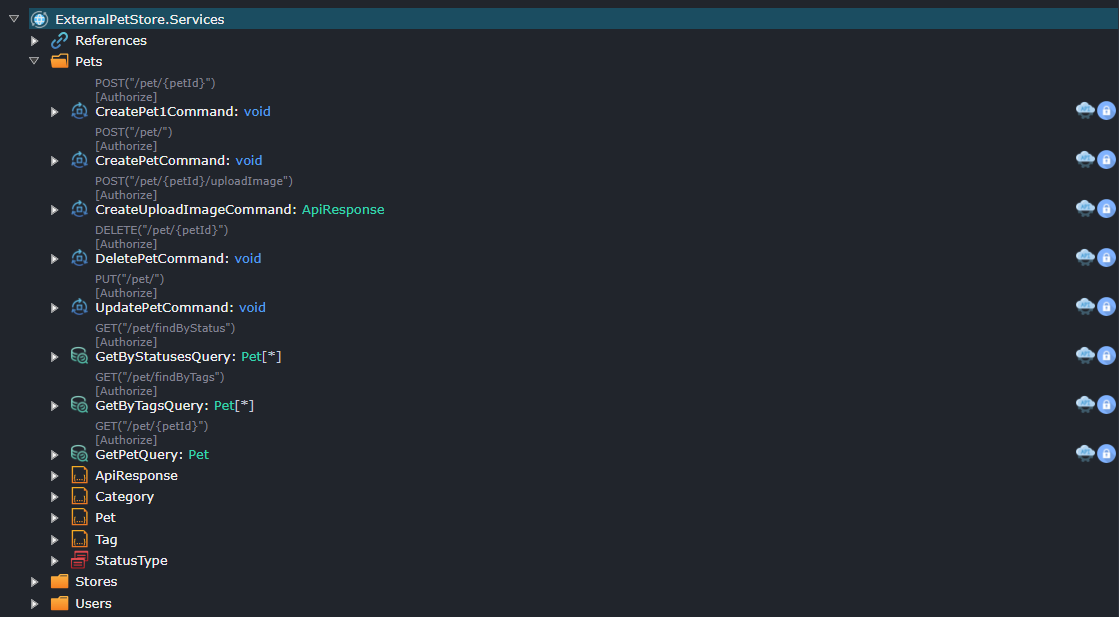Expand the Tag DTO node
This screenshot has width=1119, height=617.
coord(54,540)
